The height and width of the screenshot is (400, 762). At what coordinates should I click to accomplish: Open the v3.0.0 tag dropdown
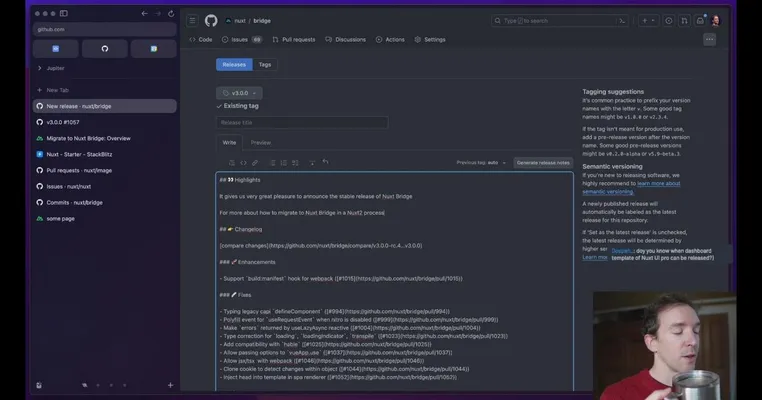[x=239, y=93]
